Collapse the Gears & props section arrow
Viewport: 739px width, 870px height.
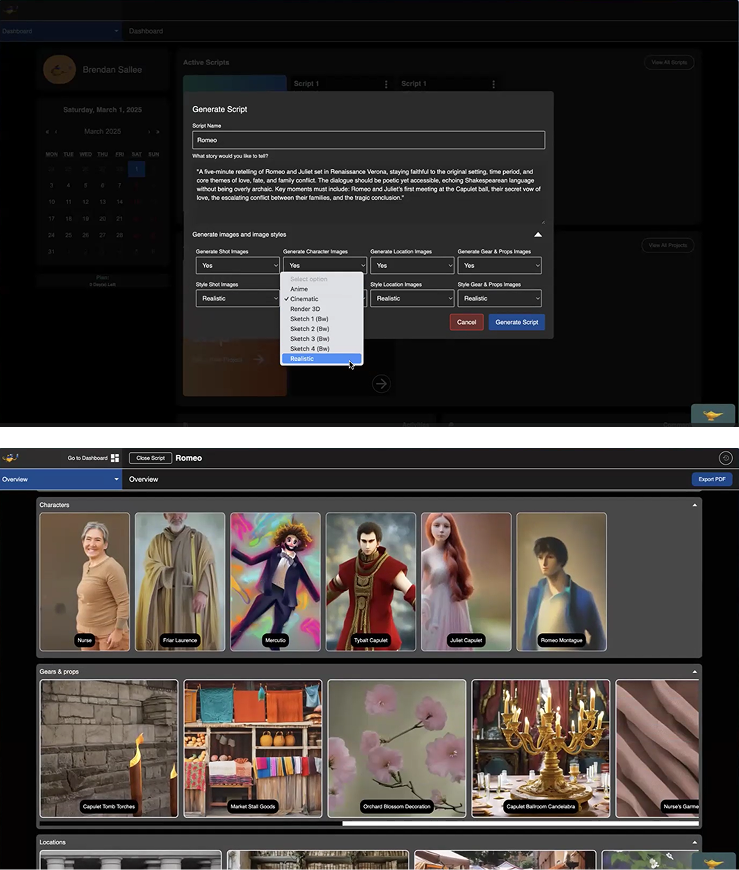coord(694,672)
